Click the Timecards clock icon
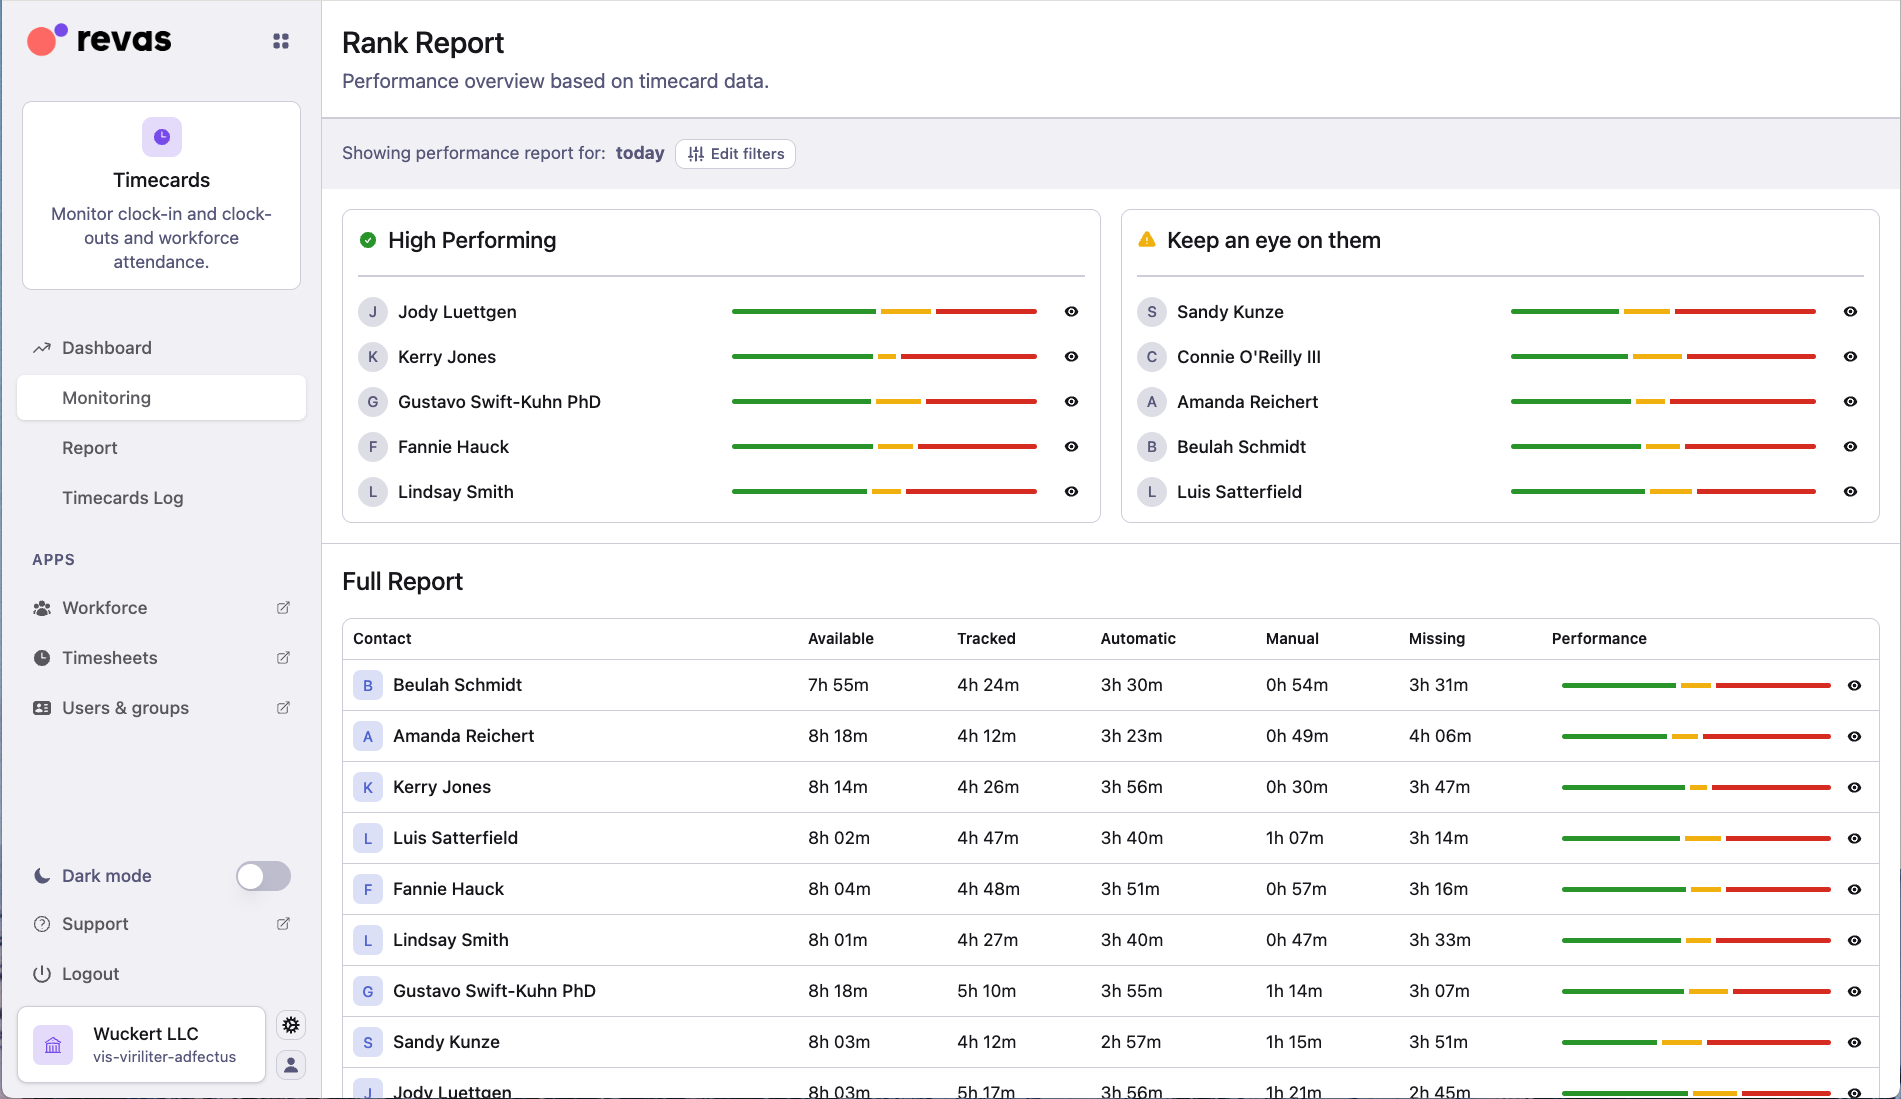 pos(160,137)
